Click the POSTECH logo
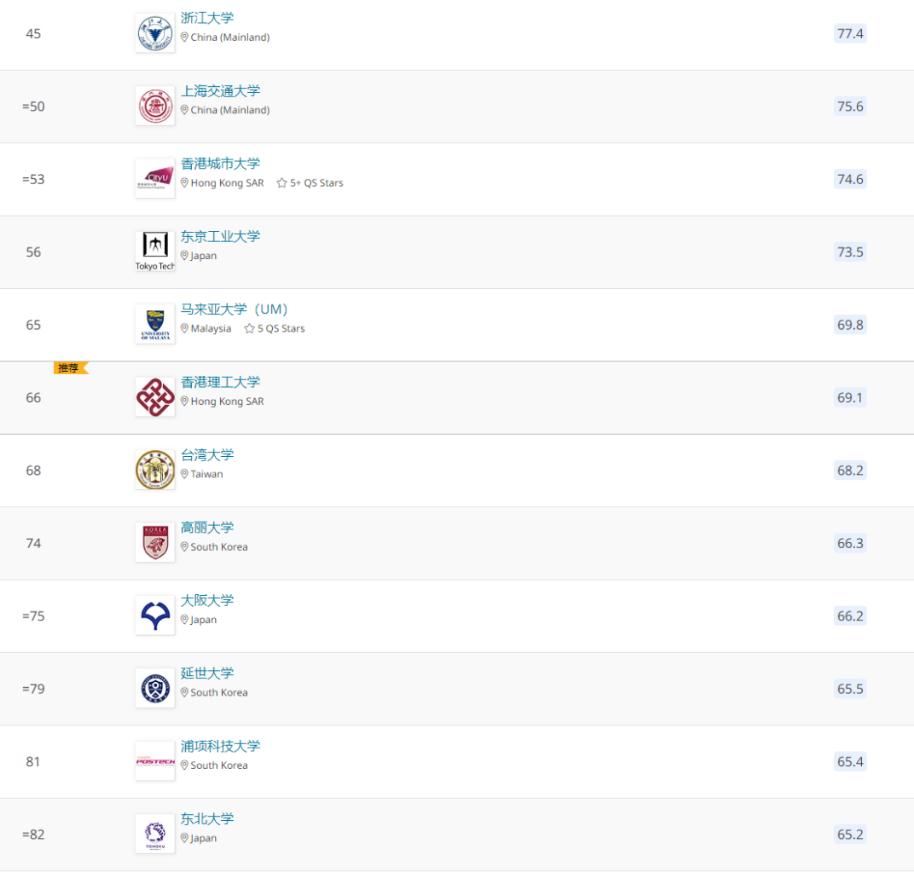The image size is (914, 873). click(x=155, y=762)
